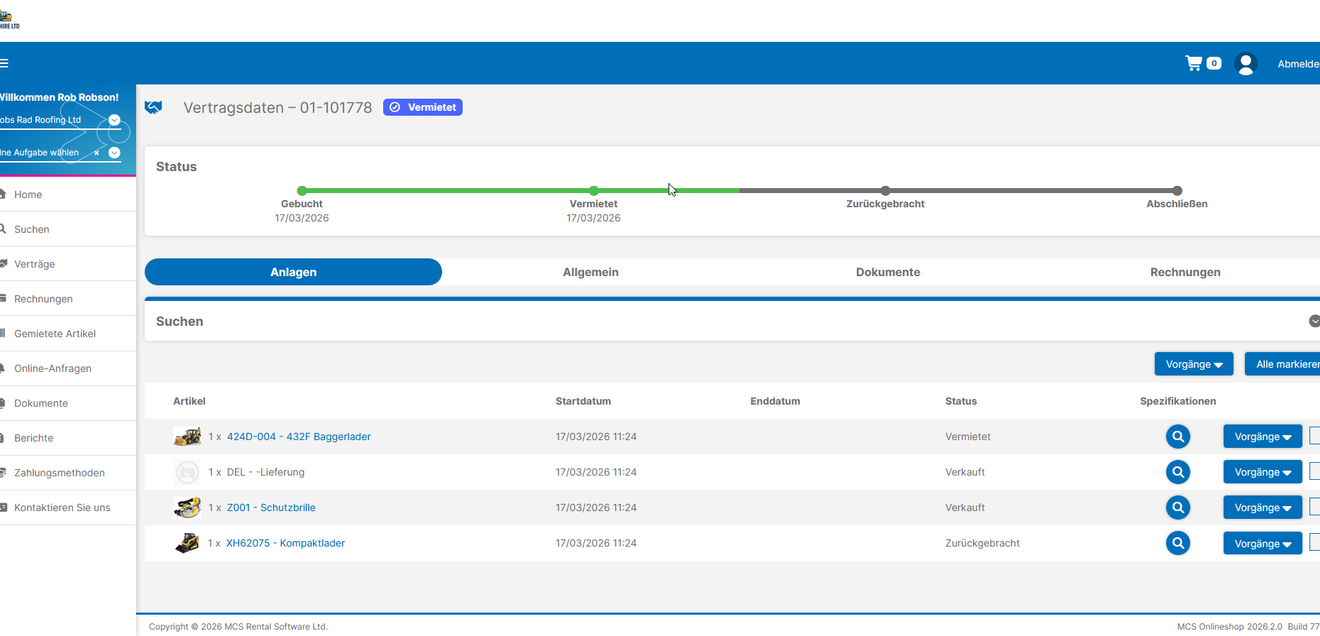Switch to the Rechnungen tab
The height and width of the screenshot is (636, 1320).
click(x=1185, y=272)
